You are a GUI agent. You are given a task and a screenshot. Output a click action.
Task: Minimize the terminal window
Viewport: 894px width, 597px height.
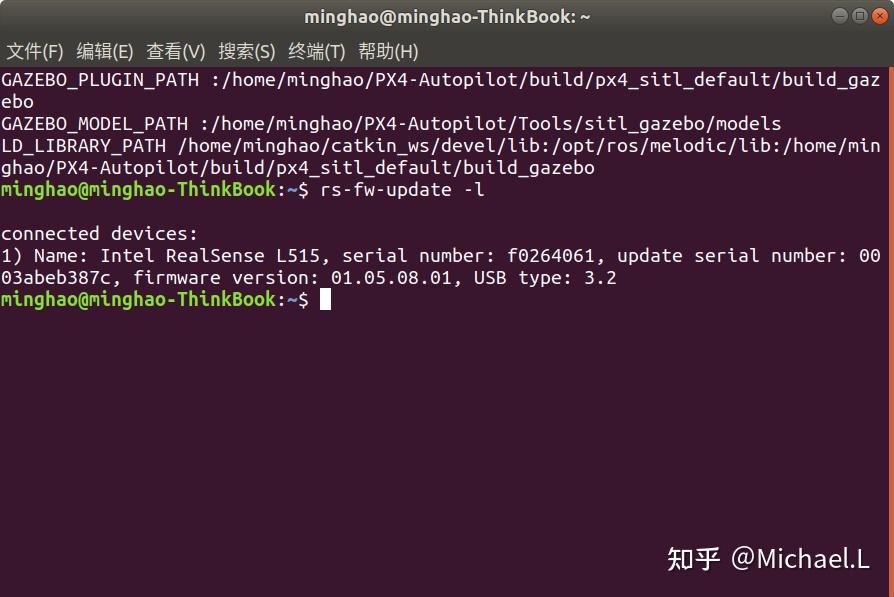[x=838, y=17]
